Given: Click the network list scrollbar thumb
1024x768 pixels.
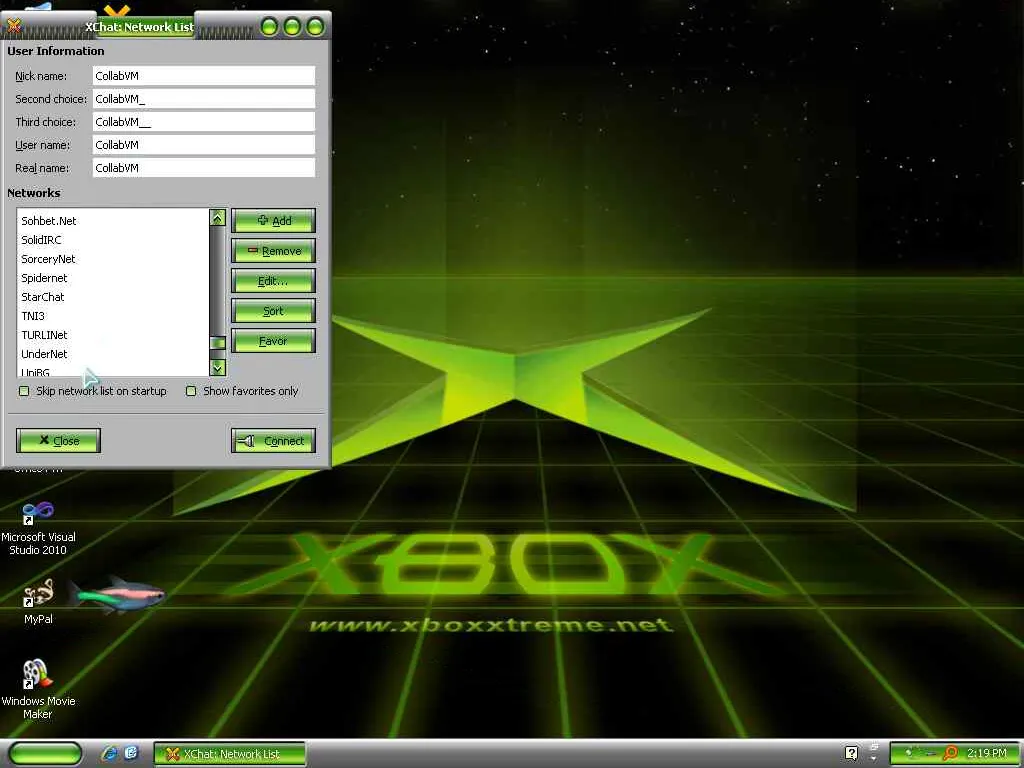Looking at the screenshot, I should coord(217,343).
